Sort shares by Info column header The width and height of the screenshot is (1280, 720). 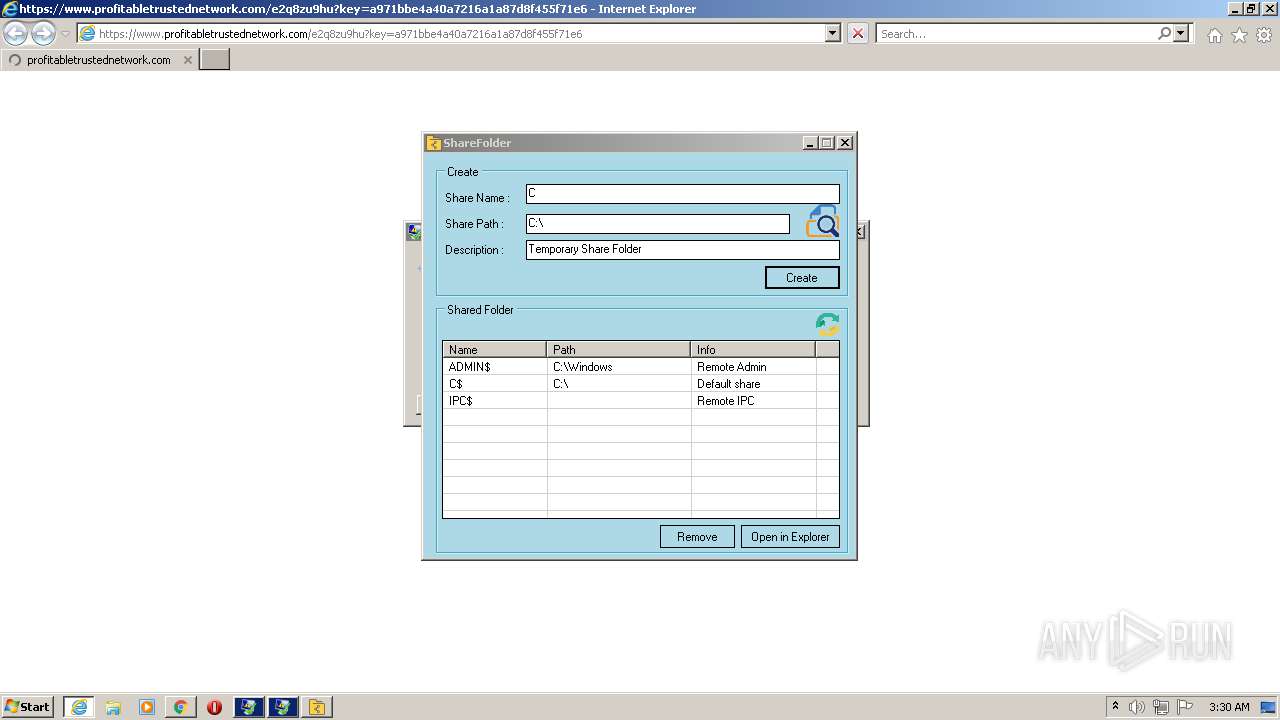(x=753, y=349)
